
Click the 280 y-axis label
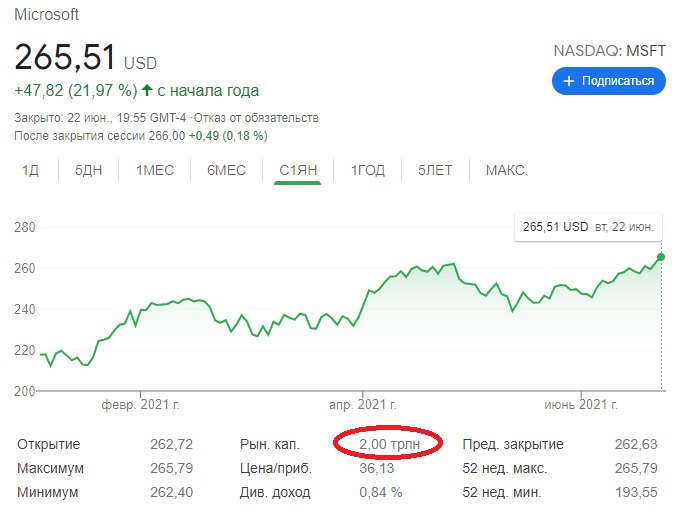25,227
